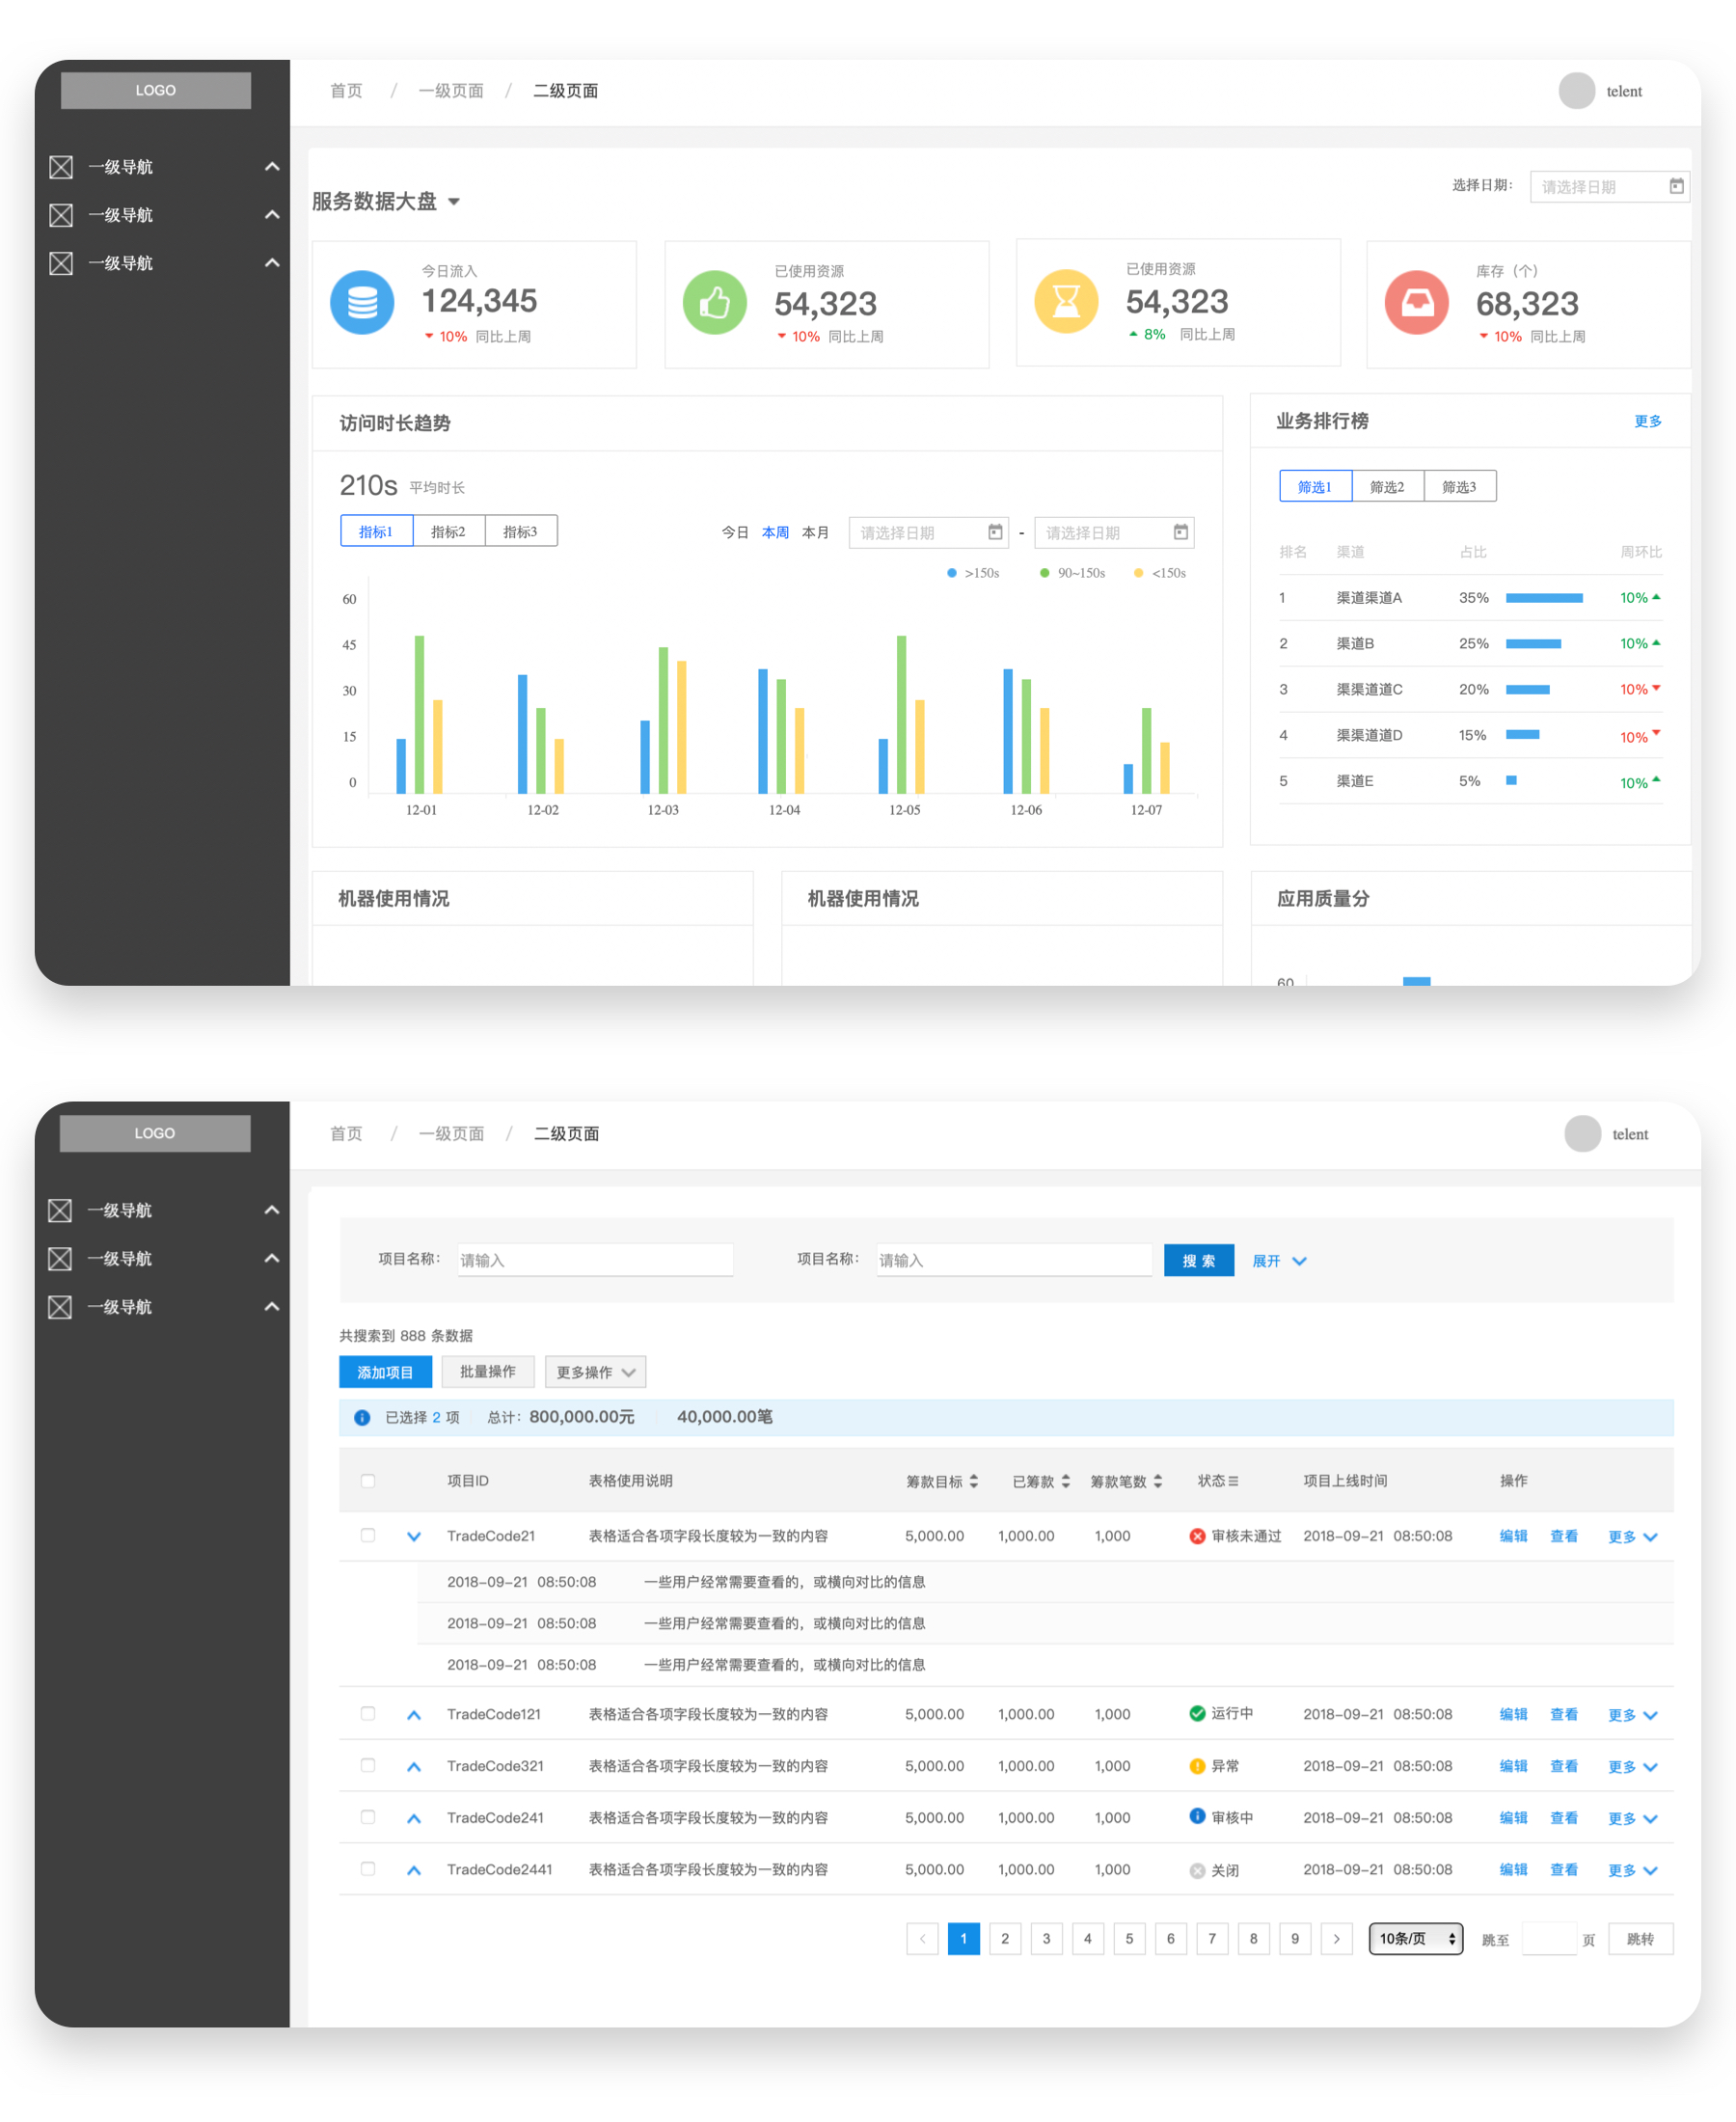
Task: Click the yellow 异常 warning status icon
Action: pyautogui.click(x=1197, y=1766)
